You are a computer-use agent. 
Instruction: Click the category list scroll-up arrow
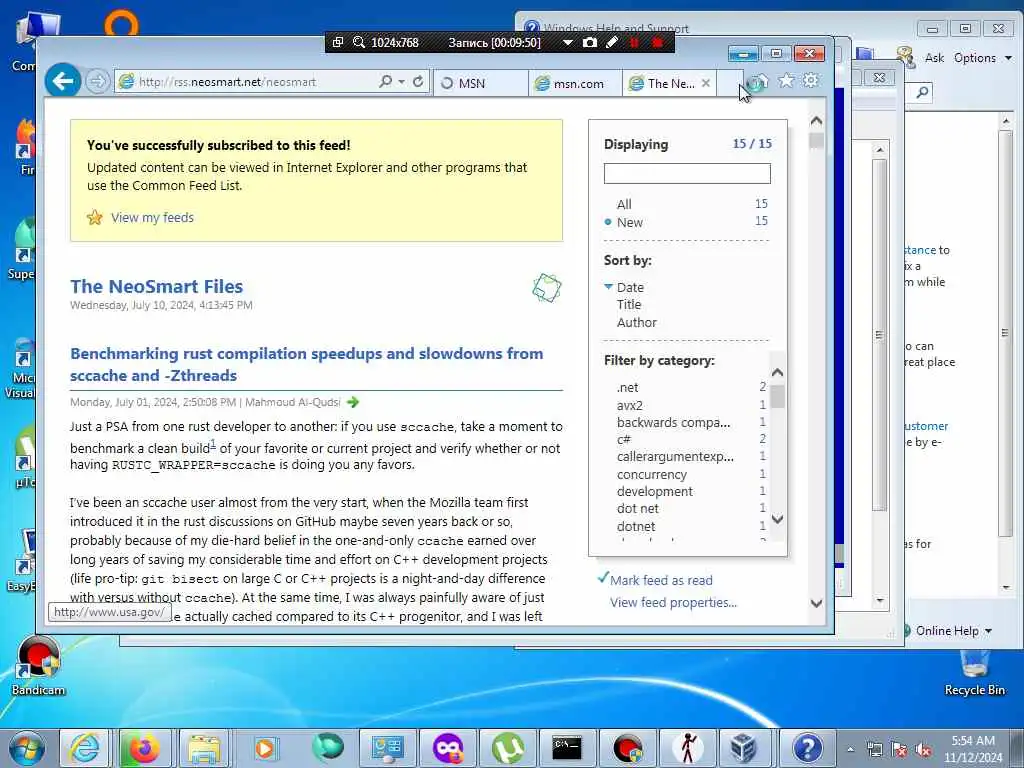pos(777,373)
